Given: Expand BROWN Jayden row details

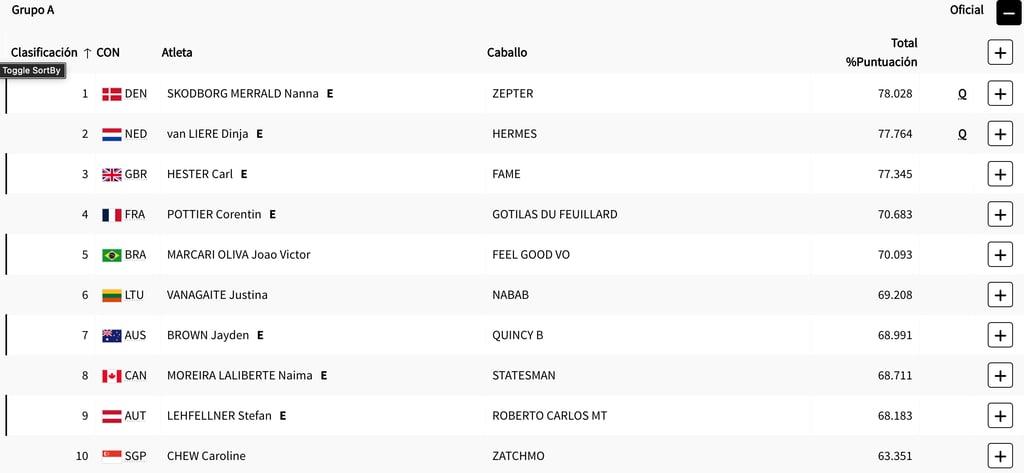Looking at the screenshot, I should [1000, 335].
